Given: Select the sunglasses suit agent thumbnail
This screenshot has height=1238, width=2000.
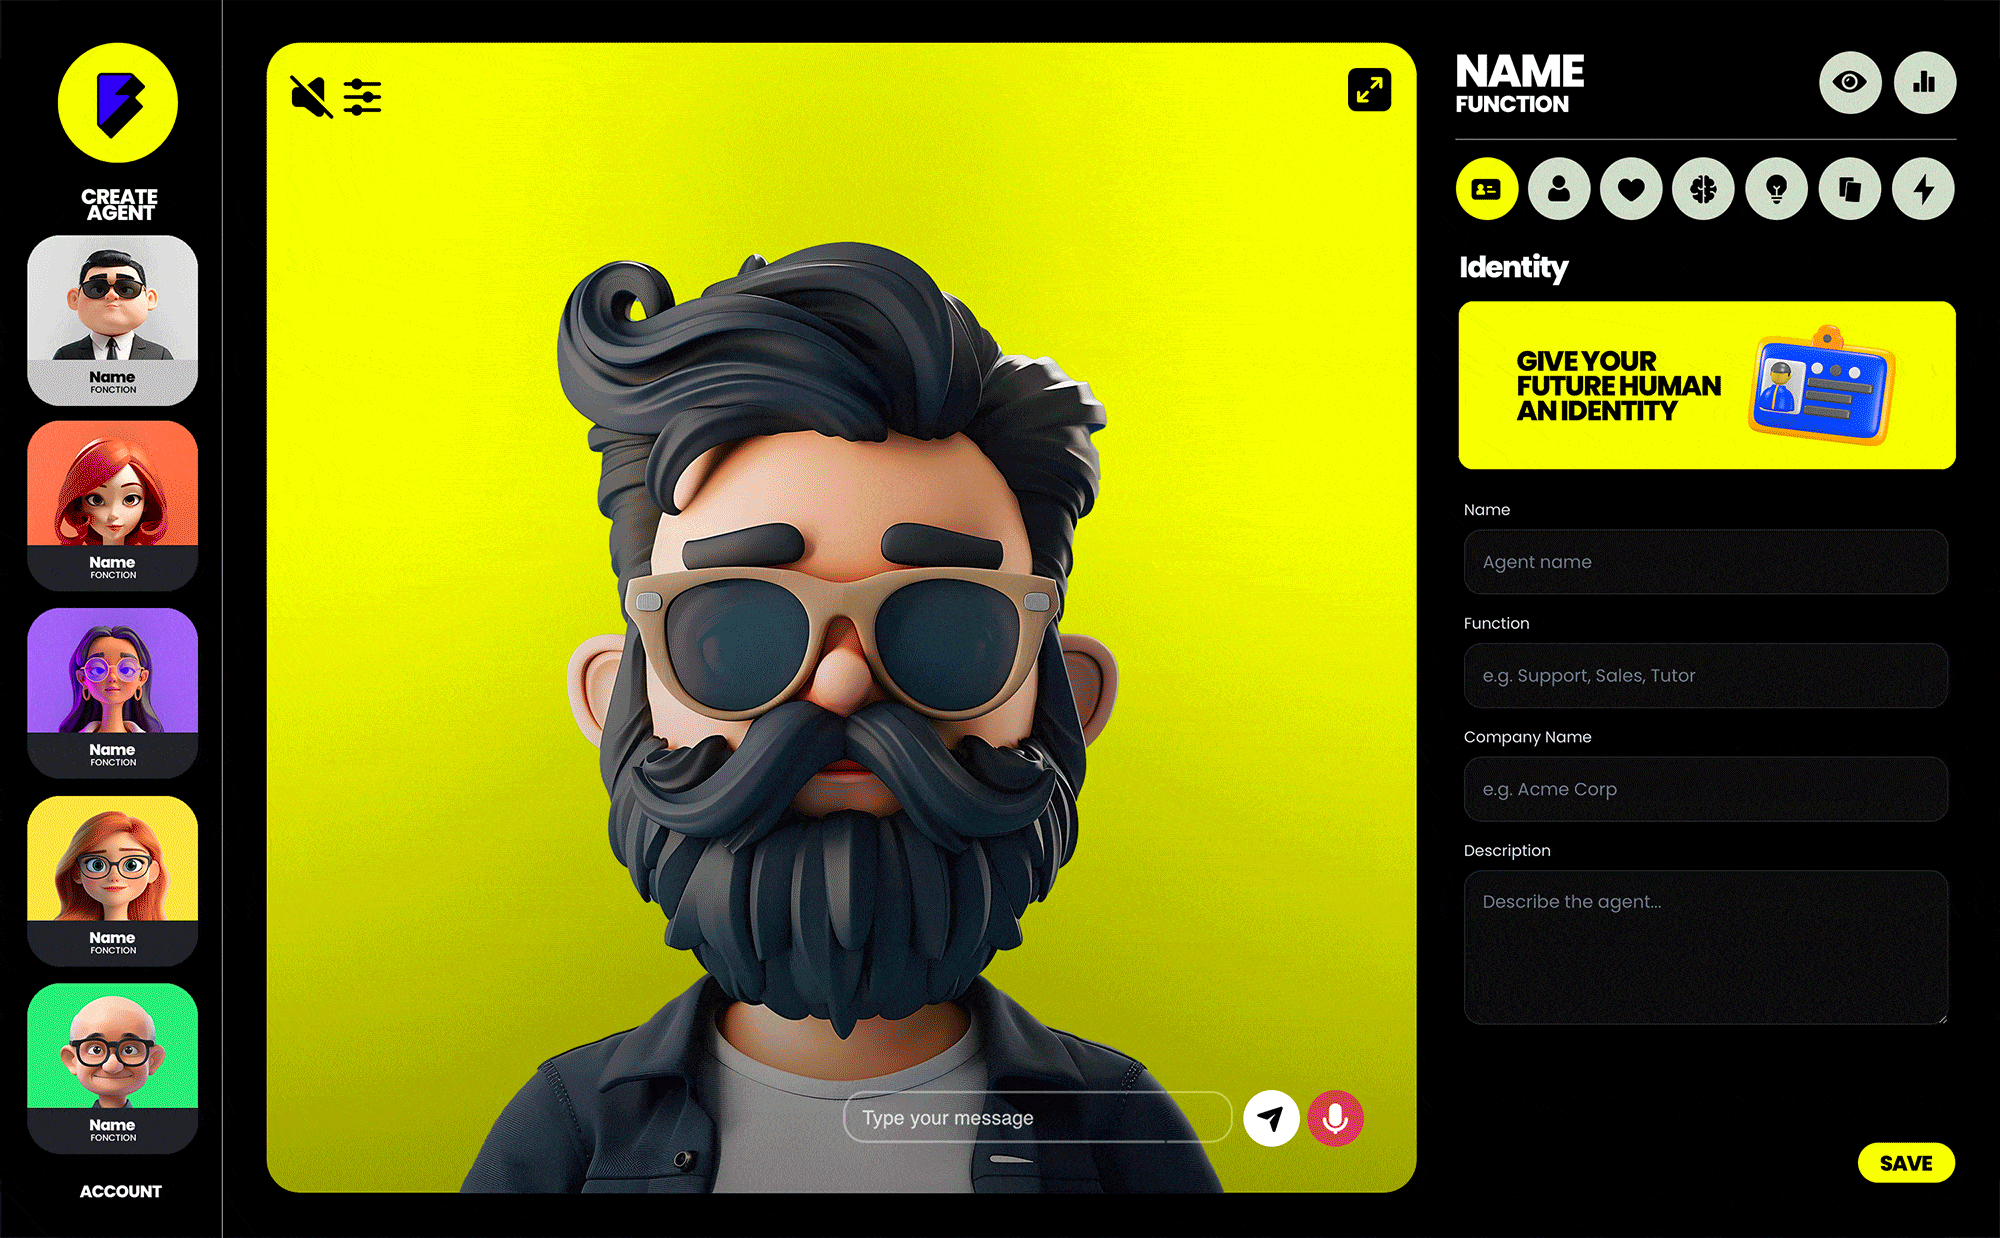Looking at the screenshot, I should point(113,320).
